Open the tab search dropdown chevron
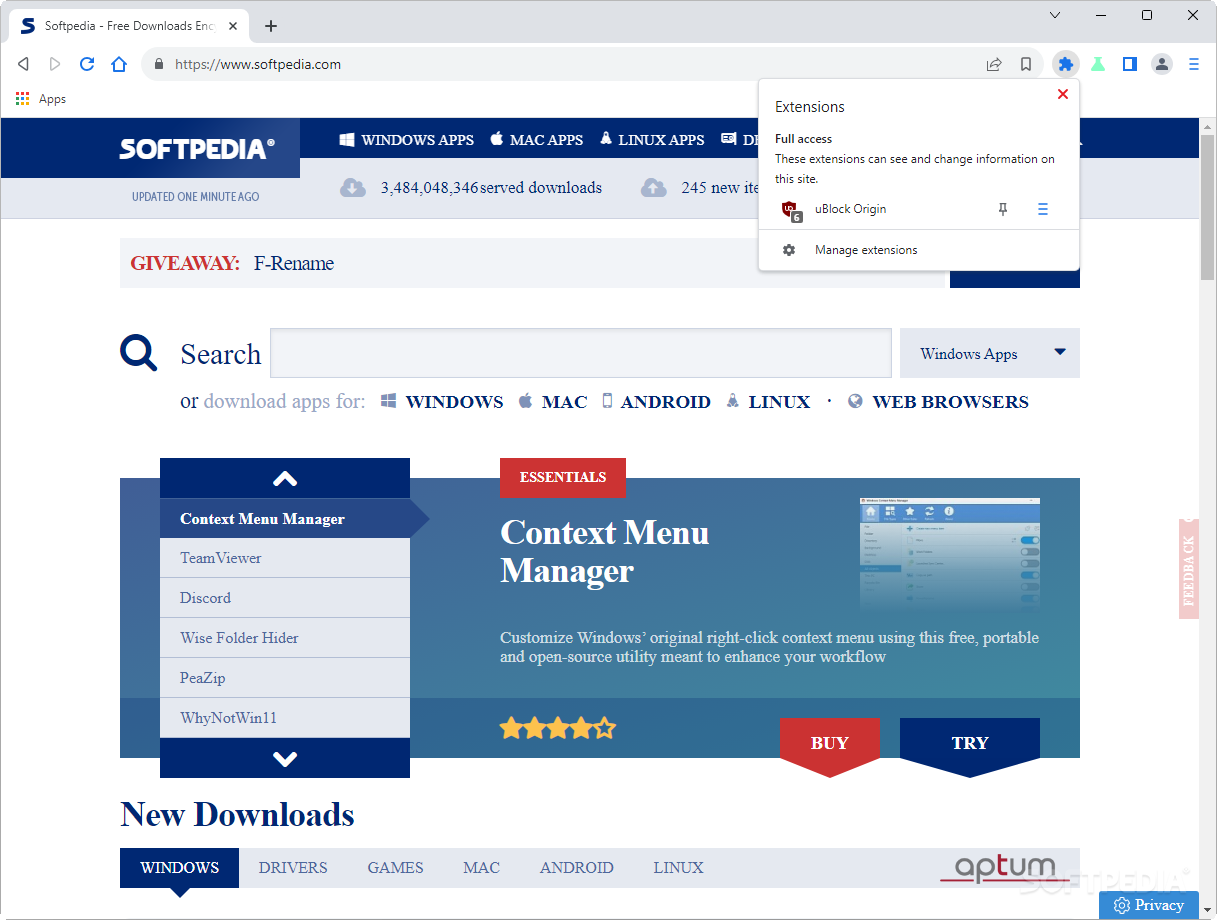 [1055, 15]
